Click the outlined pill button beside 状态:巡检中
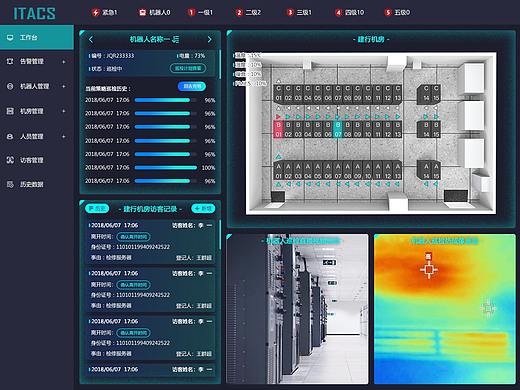520x390 pixels. point(188,68)
